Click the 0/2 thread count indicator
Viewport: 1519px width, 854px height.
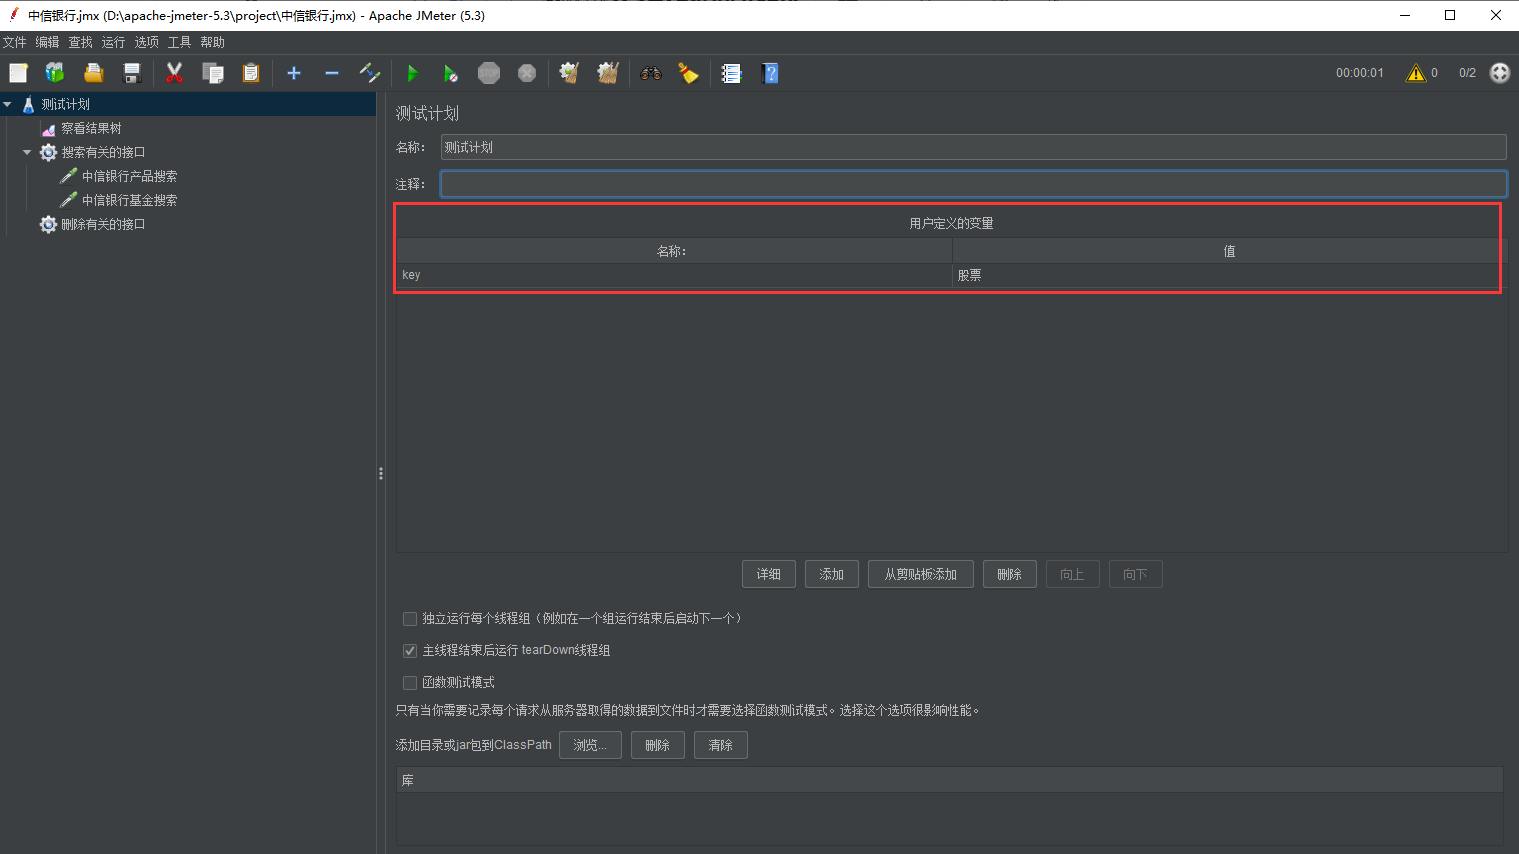(x=1467, y=73)
